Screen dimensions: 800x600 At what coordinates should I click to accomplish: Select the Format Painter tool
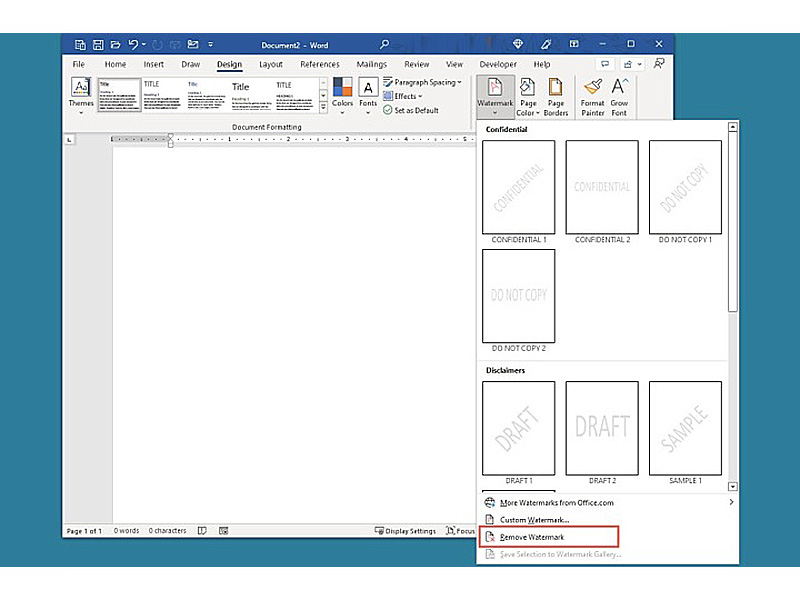592,97
